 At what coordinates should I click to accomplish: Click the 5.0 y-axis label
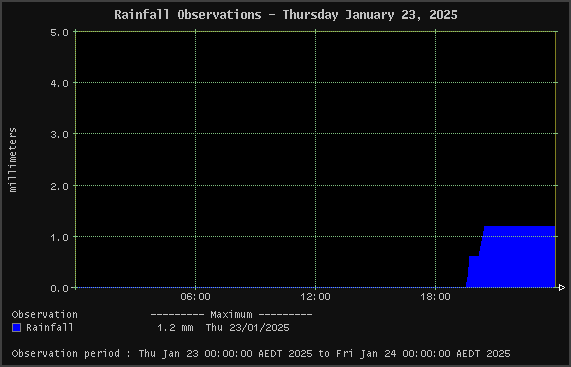pyautogui.click(x=60, y=33)
